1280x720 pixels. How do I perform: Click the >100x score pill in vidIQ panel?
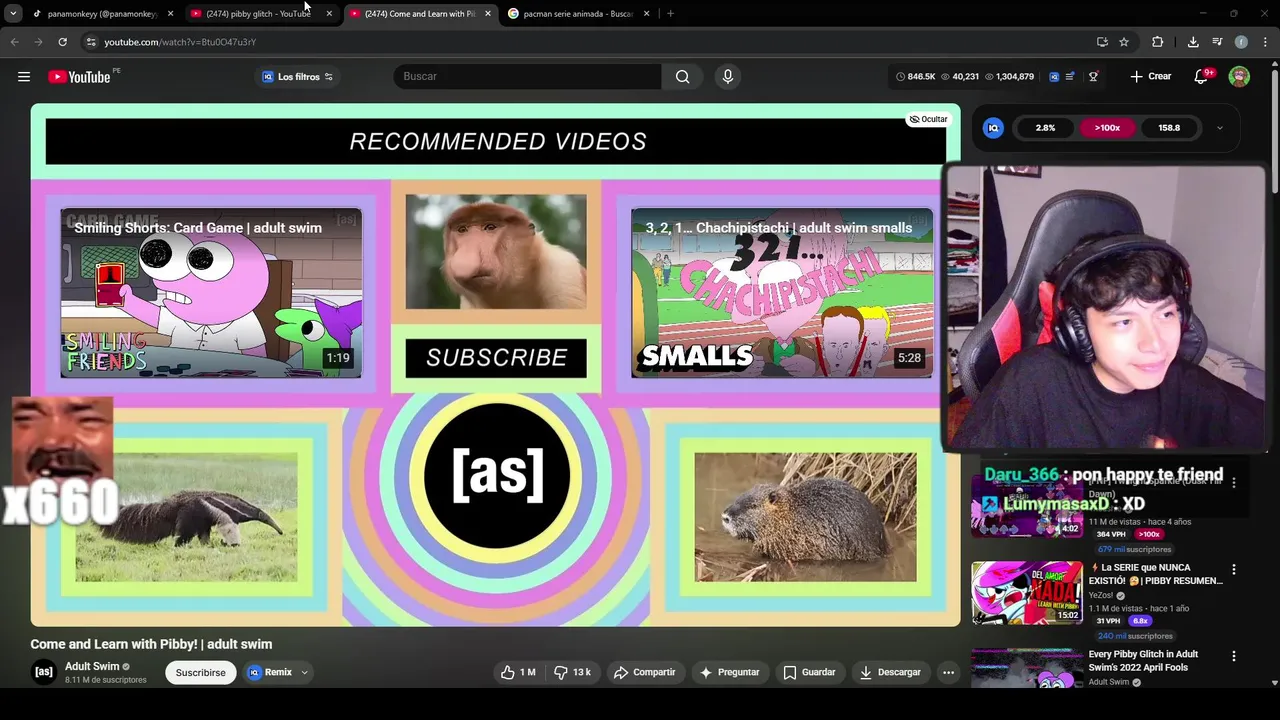point(1107,128)
